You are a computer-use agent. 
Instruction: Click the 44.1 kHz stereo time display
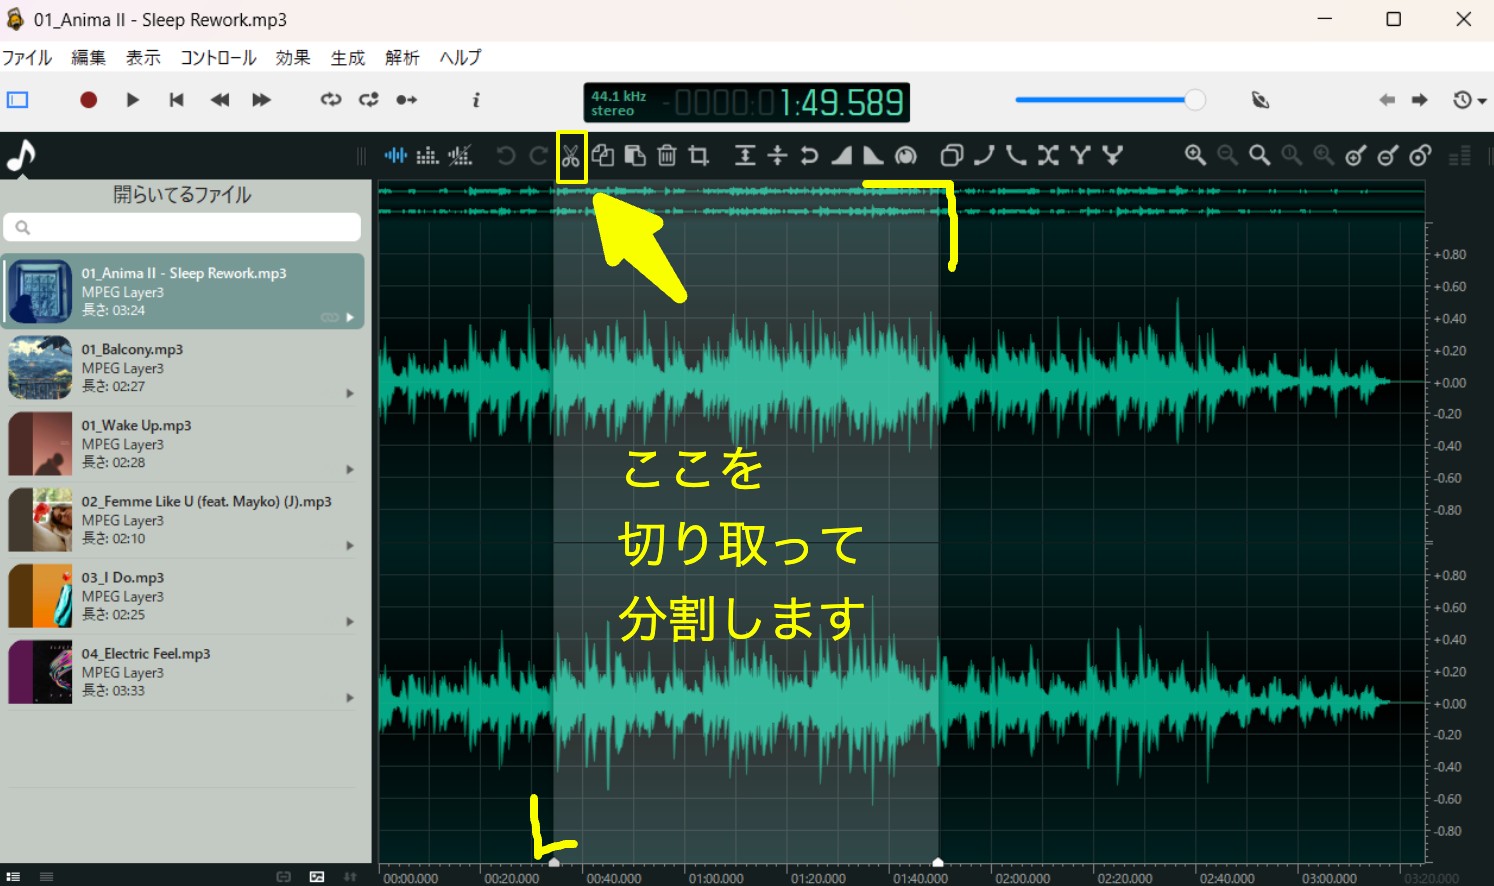[x=746, y=102]
